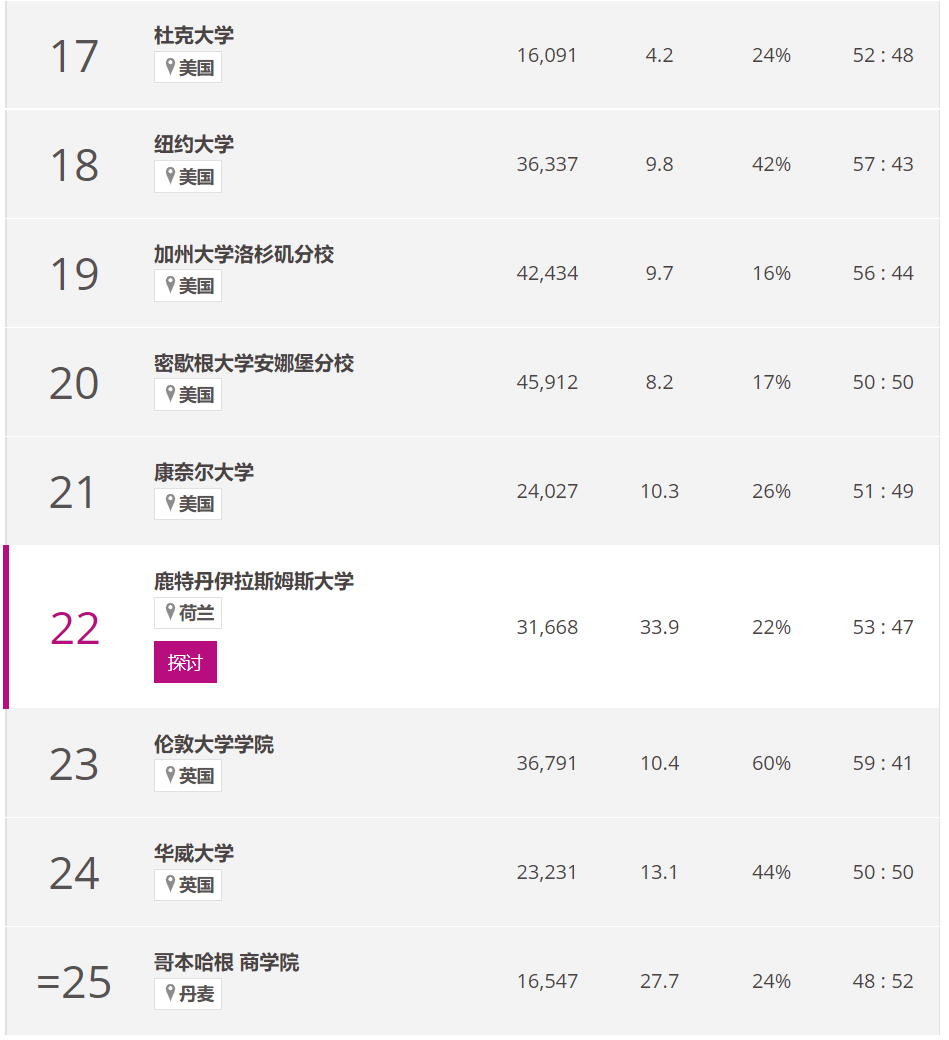Open the 纽约大学 university link

(194, 145)
